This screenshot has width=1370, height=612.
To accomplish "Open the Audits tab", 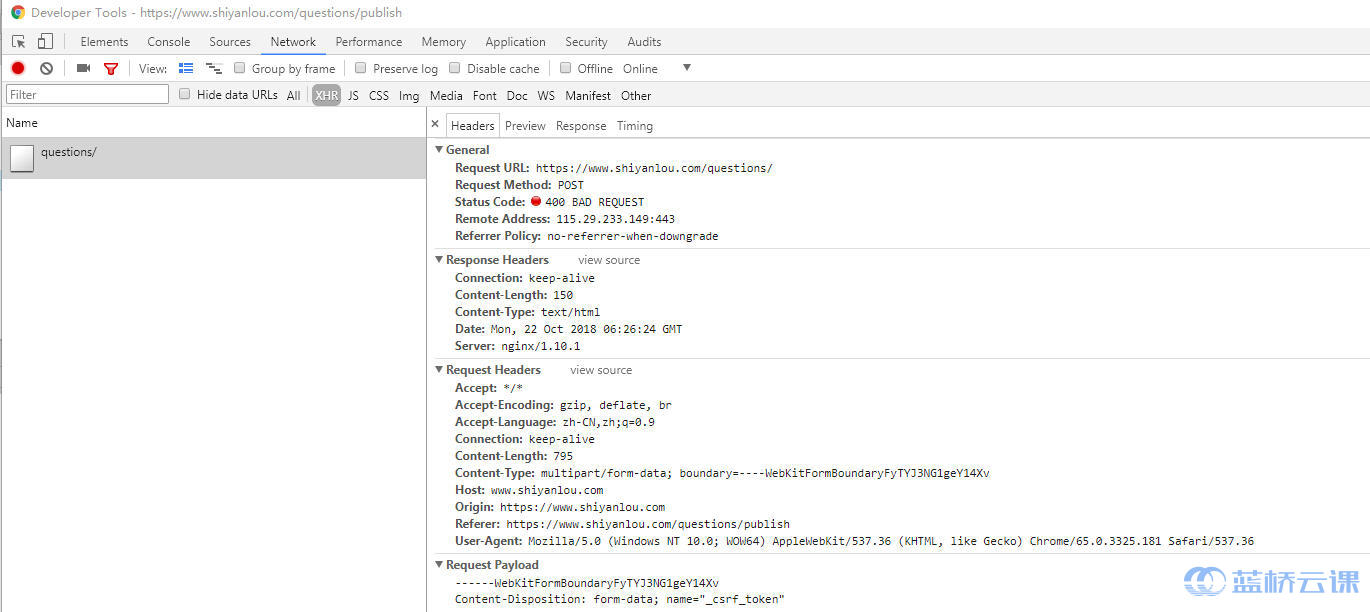I will [x=644, y=42].
